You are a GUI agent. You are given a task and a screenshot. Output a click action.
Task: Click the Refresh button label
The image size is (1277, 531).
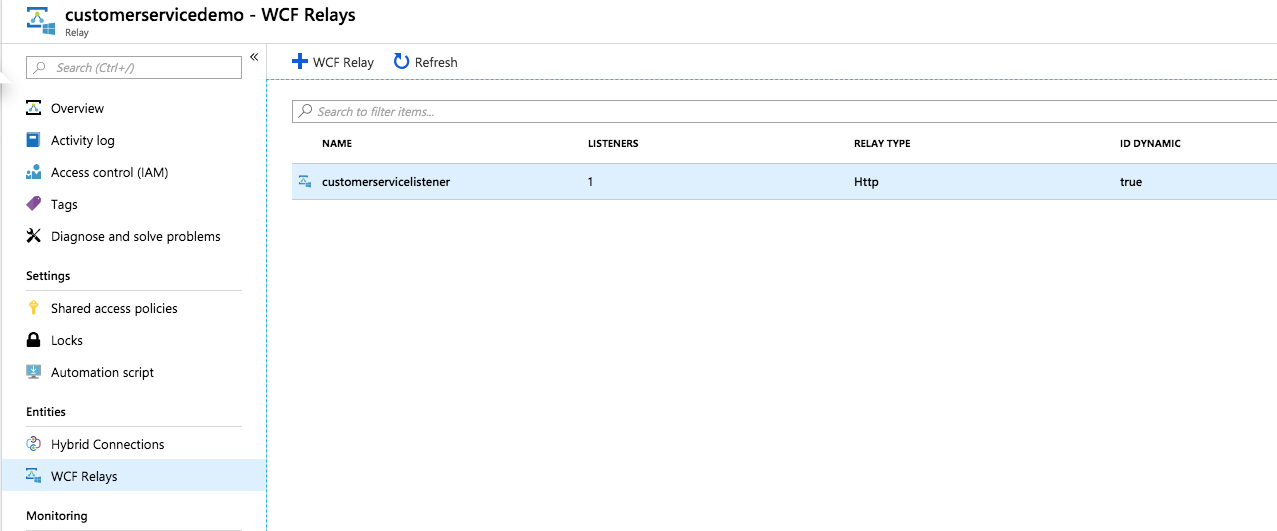pyautogui.click(x=436, y=62)
